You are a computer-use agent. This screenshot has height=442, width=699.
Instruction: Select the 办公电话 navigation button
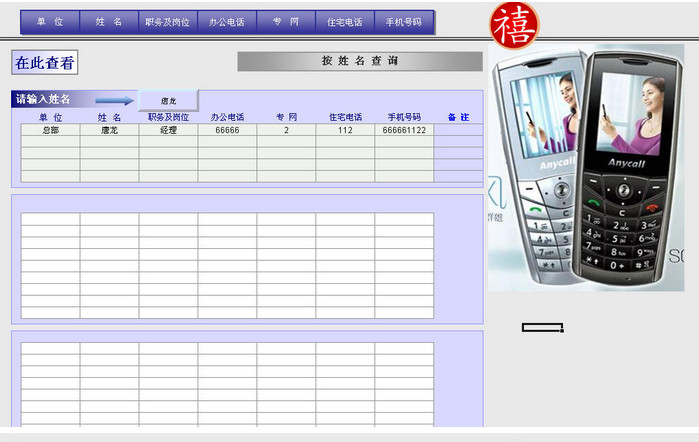pyautogui.click(x=227, y=22)
